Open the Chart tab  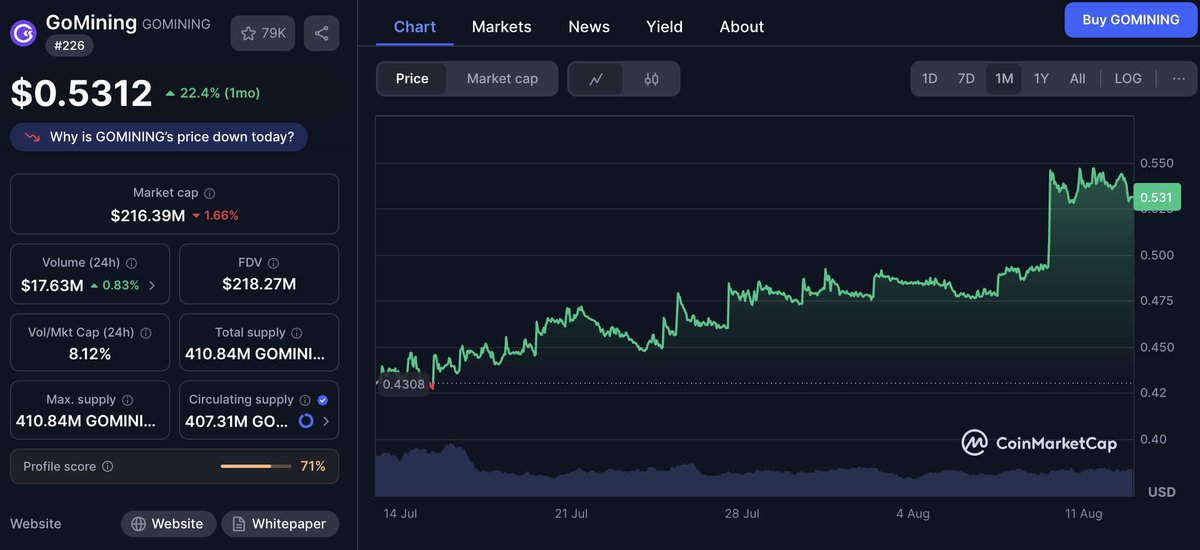pyautogui.click(x=415, y=27)
